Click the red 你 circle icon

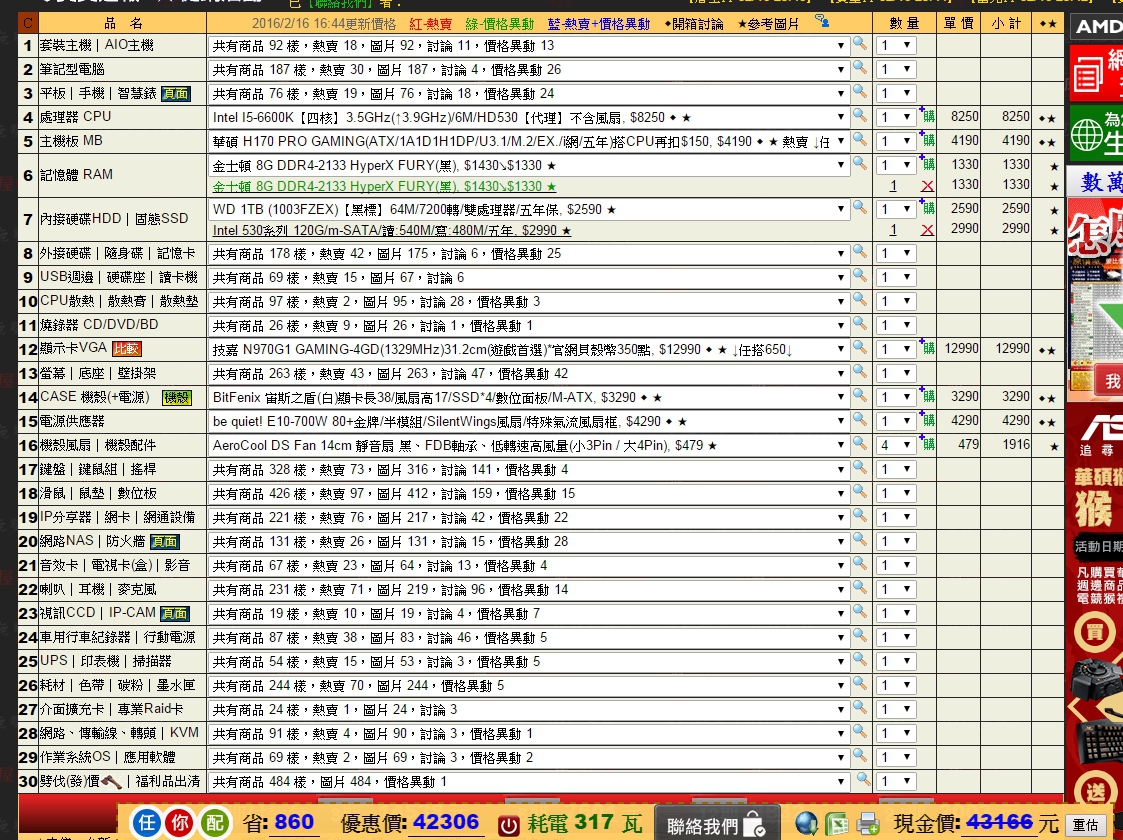click(x=180, y=823)
